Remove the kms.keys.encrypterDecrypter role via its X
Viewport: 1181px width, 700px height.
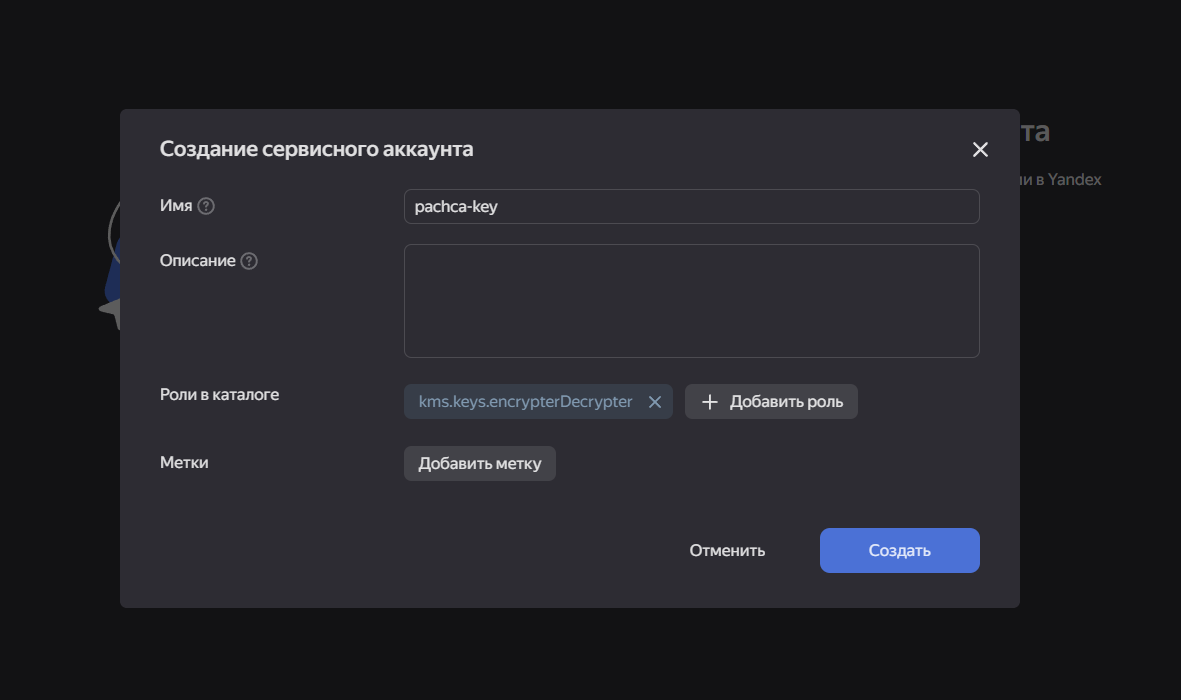[x=655, y=402]
